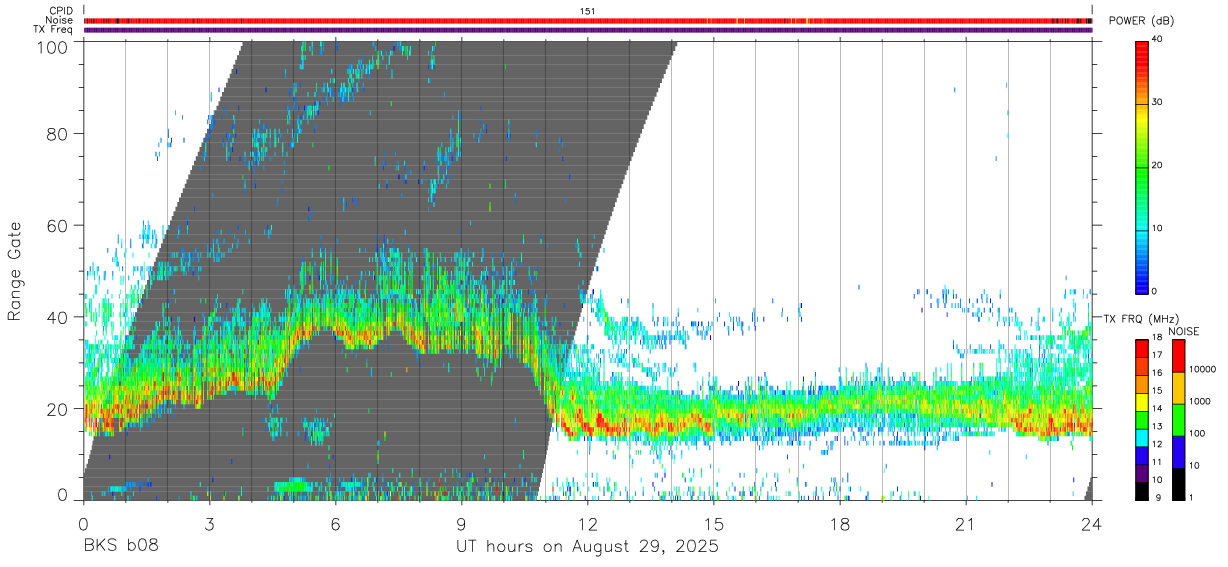Click the 60 tick on the Range Gate axis
Screen dimensions: 1228x567
click(58, 226)
